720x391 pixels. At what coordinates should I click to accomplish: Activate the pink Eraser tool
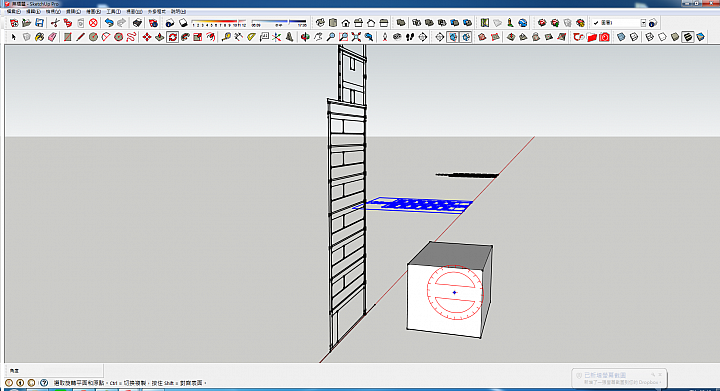pos(52,37)
